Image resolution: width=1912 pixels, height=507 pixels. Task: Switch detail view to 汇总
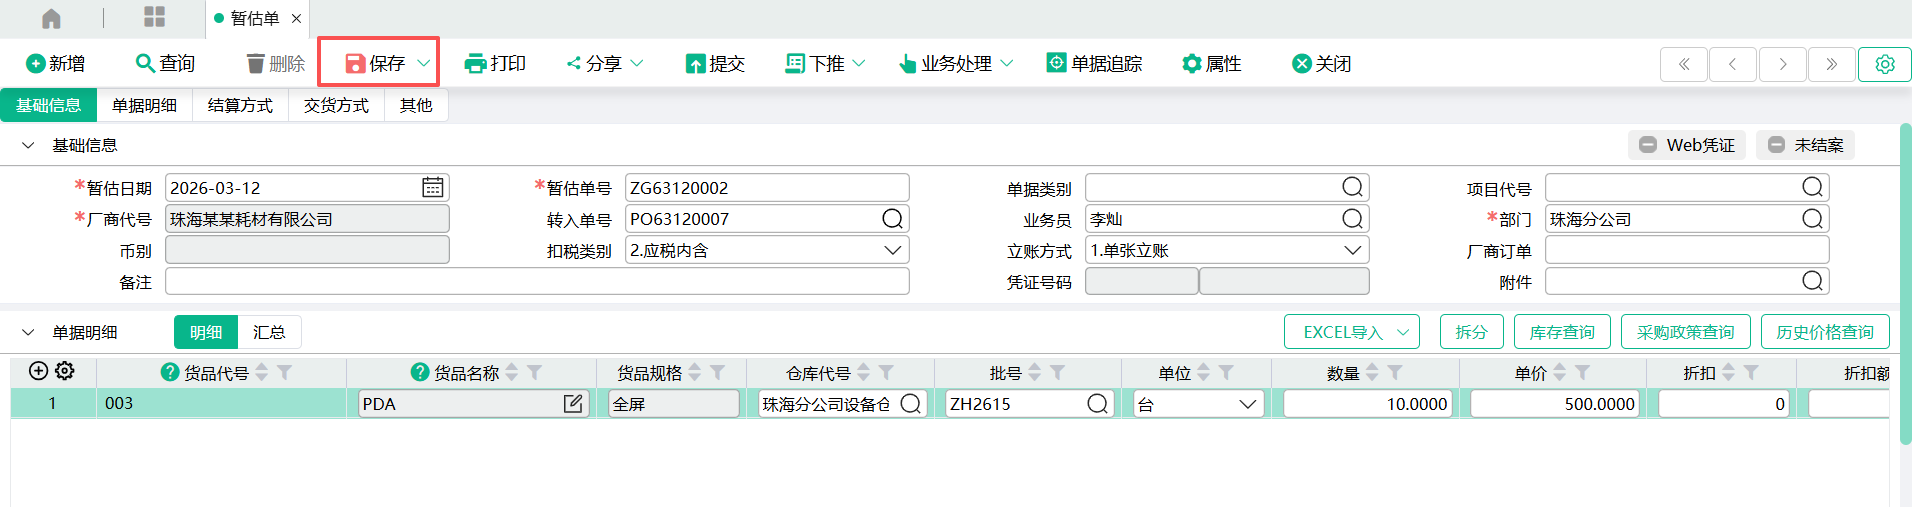[269, 332]
